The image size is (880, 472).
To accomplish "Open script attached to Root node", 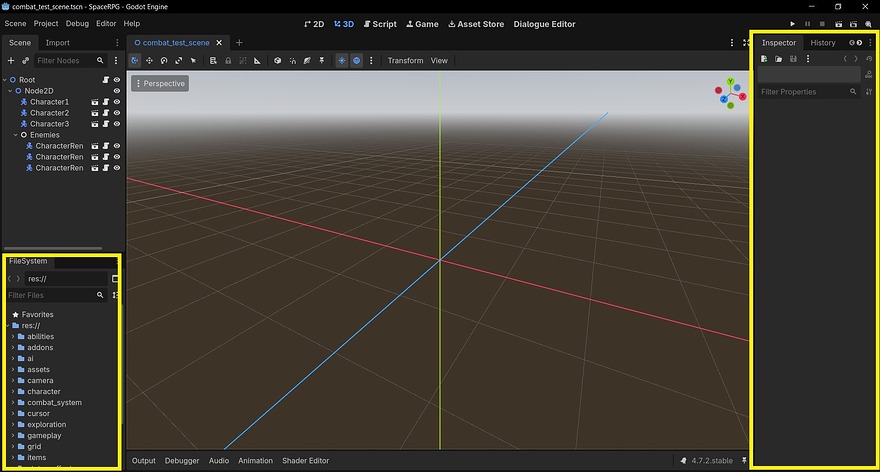I will 106,80.
